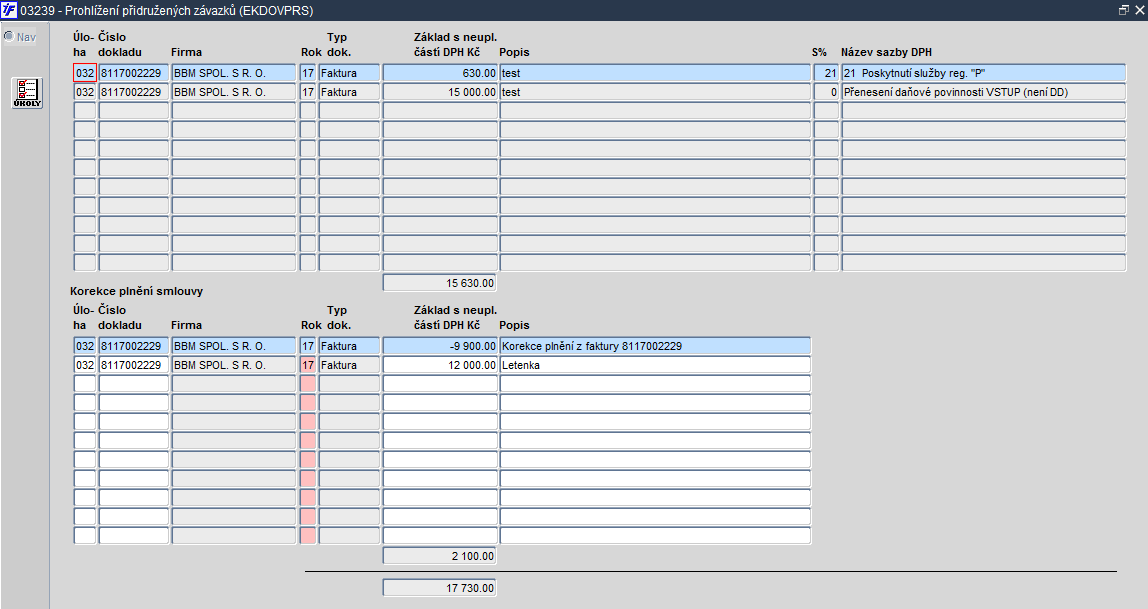Click the Letenka description field
Screen dimensions: 1148x609
tap(655, 365)
